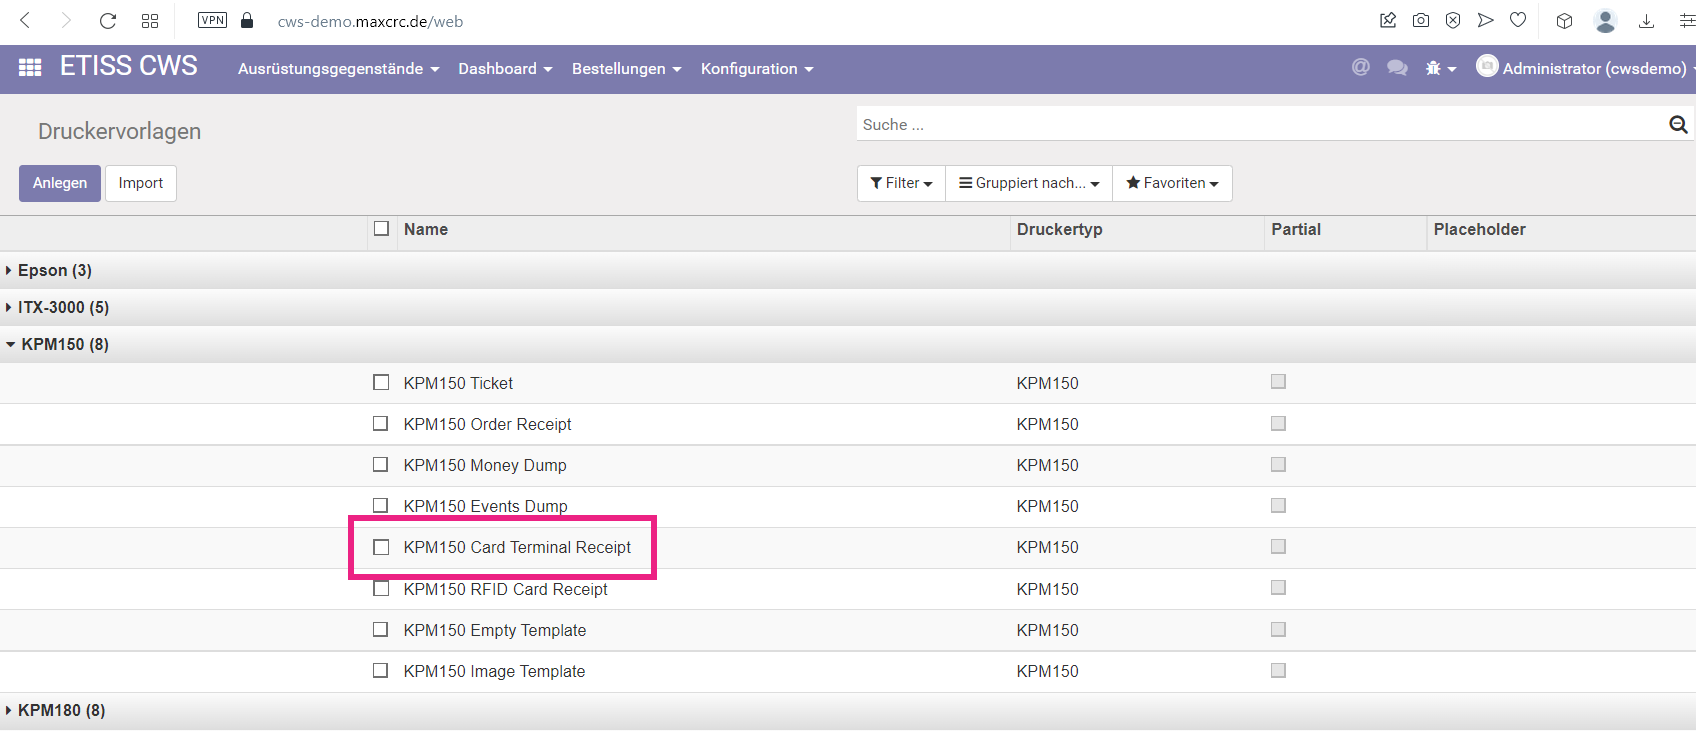Open the KPM150 Image Template record
Image resolution: width=1696 pixels, height=731 pixels.
[494, 671]
